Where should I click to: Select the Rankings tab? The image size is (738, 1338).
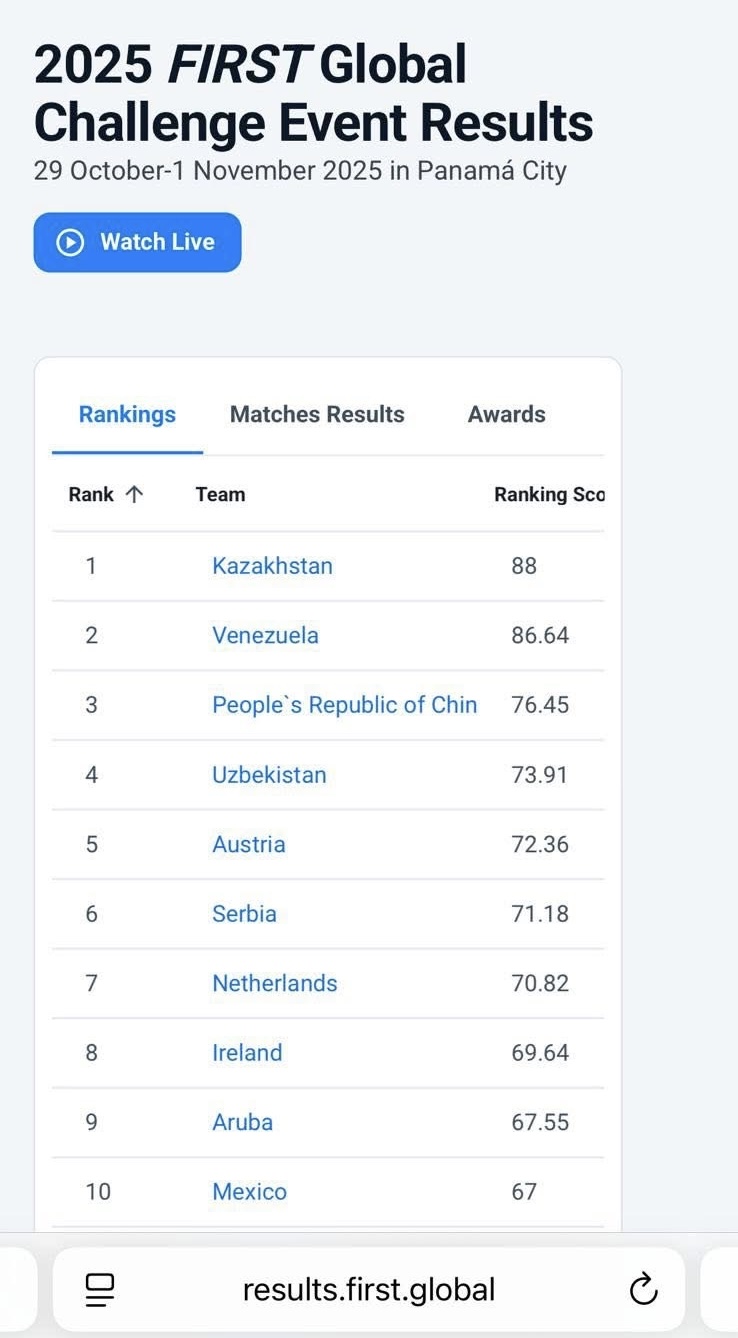click(127, 414)
